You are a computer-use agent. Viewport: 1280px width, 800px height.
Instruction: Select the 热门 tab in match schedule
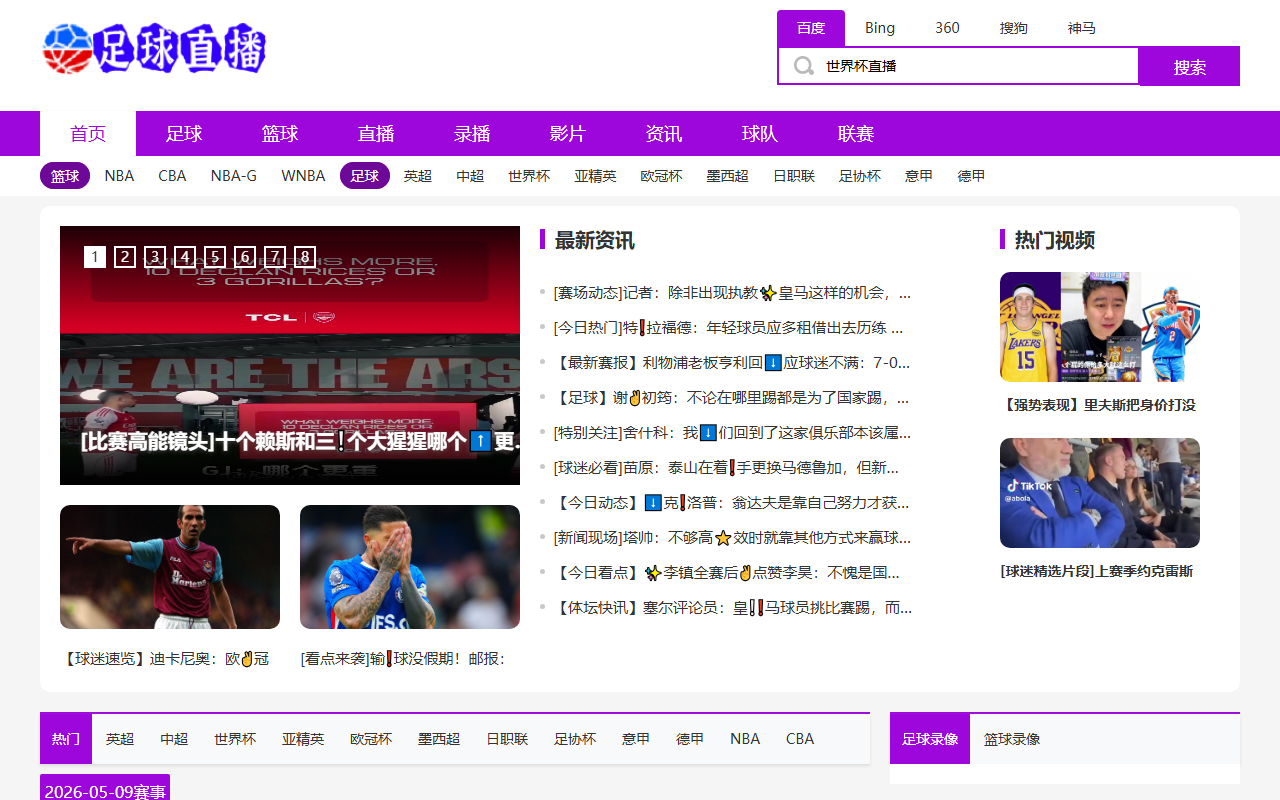(66, 739)
